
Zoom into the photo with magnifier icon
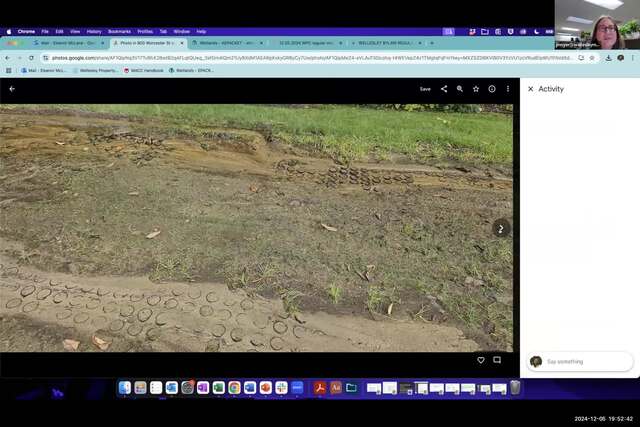pos(460,89)
